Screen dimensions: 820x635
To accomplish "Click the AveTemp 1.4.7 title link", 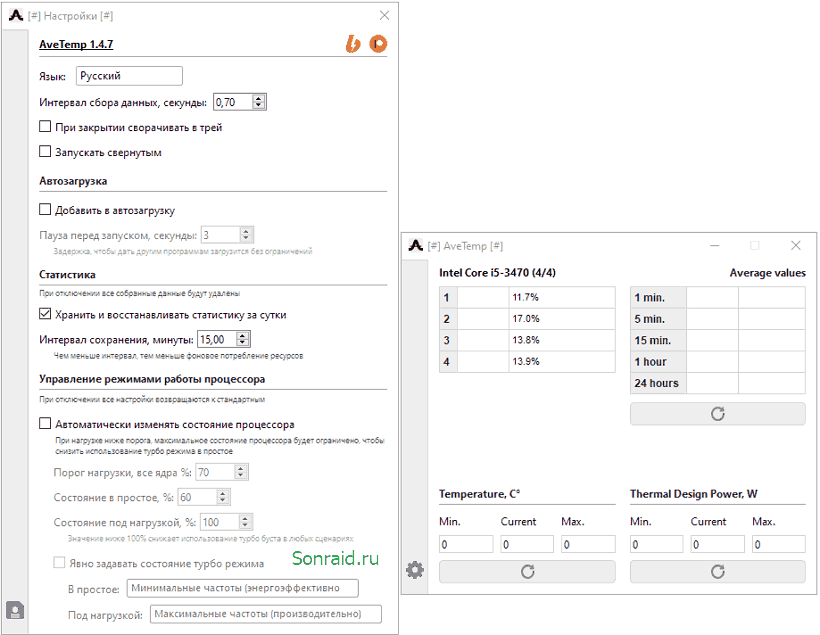I will pos(76,44).
